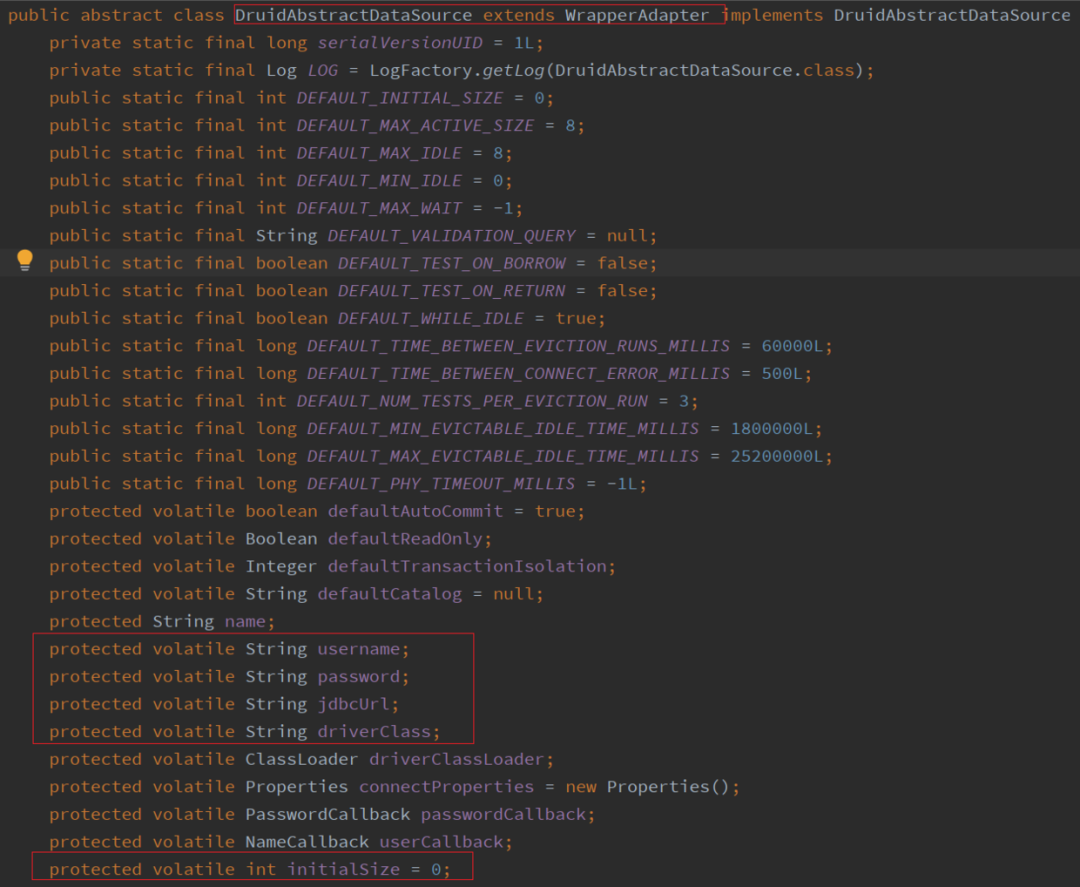1080x887 pixels.
Task: Click DEFAULT_MAX_EVICTABLE_IDLE_TIME_MILLIS constant
Action: point(503,456)
